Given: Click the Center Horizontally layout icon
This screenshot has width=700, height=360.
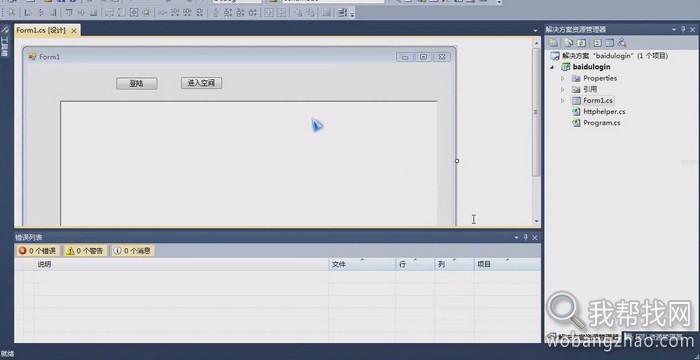Looking at the screenshot, I should [x=268, y=13].
